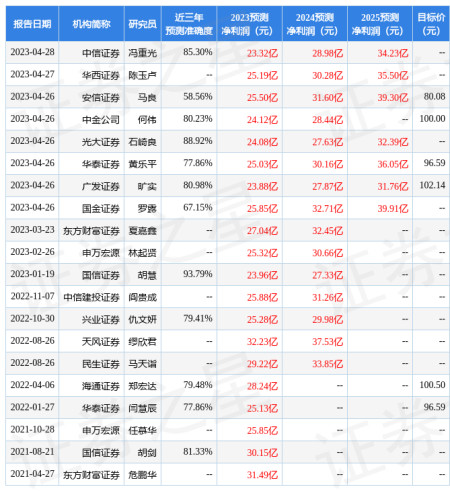
Task: Click the 93.79% accuracy value
Action: tap(198, 274)
